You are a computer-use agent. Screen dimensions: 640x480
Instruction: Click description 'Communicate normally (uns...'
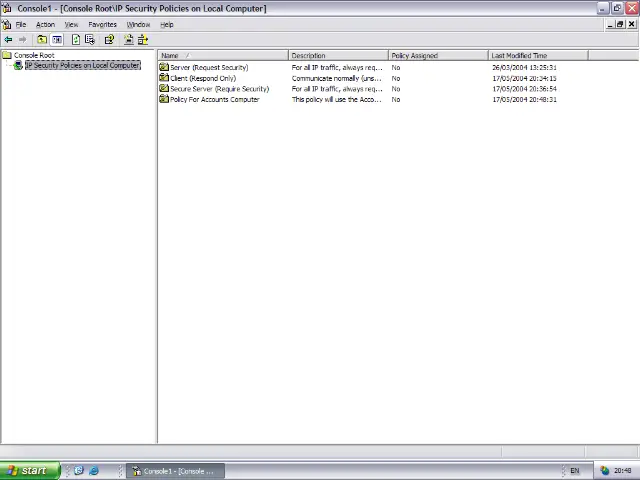pyautogui.click(x=337, y=78)
